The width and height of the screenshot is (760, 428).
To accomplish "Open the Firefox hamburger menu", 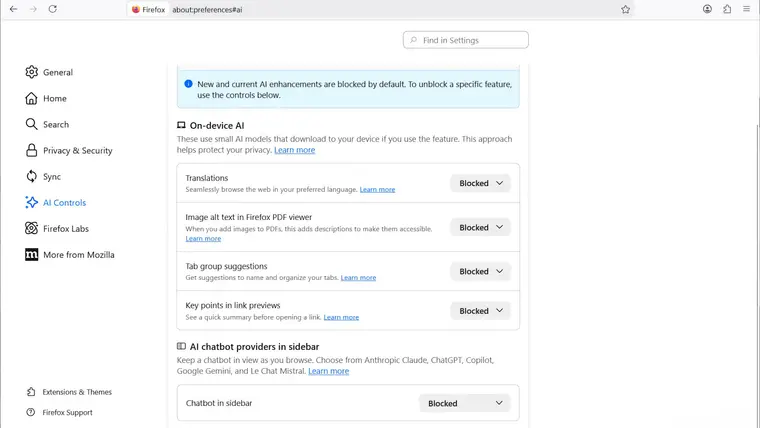I will [746, 9].
